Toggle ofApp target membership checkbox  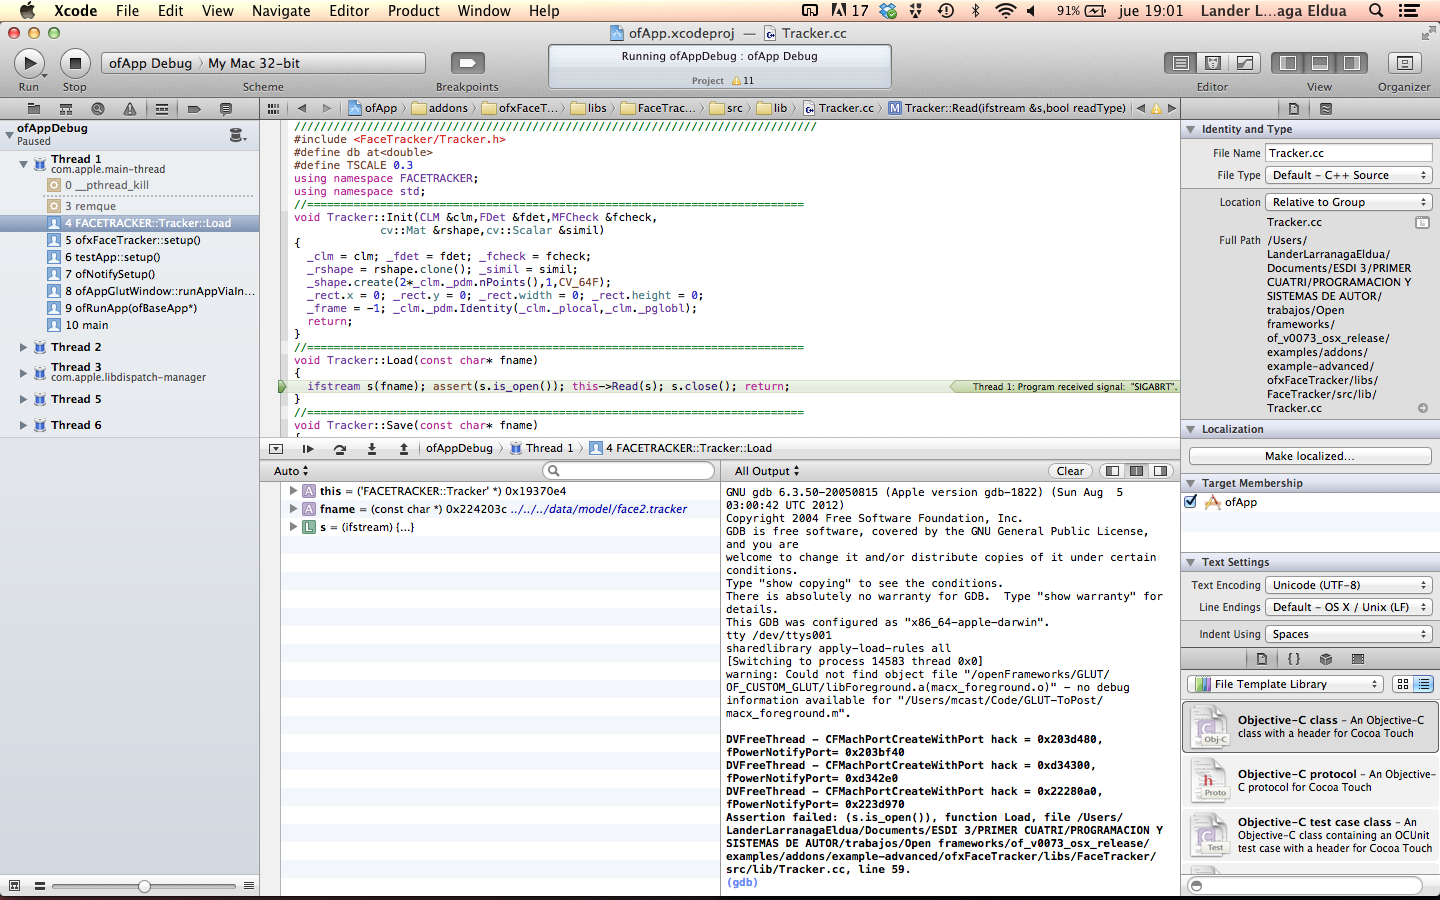[1191, 502]
